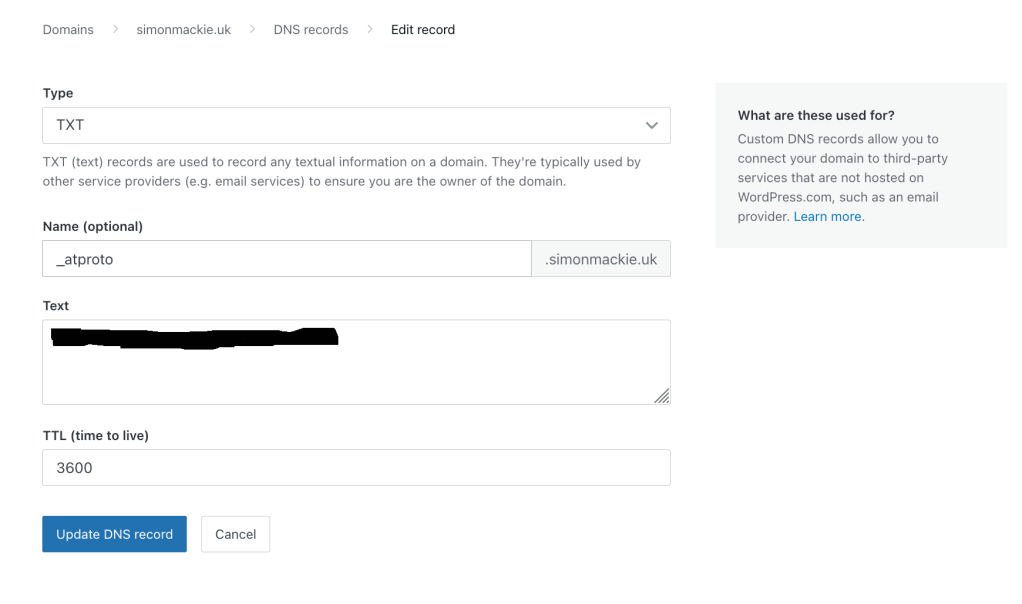
Task: Open the Learn more link
Action: pos(826,216)
